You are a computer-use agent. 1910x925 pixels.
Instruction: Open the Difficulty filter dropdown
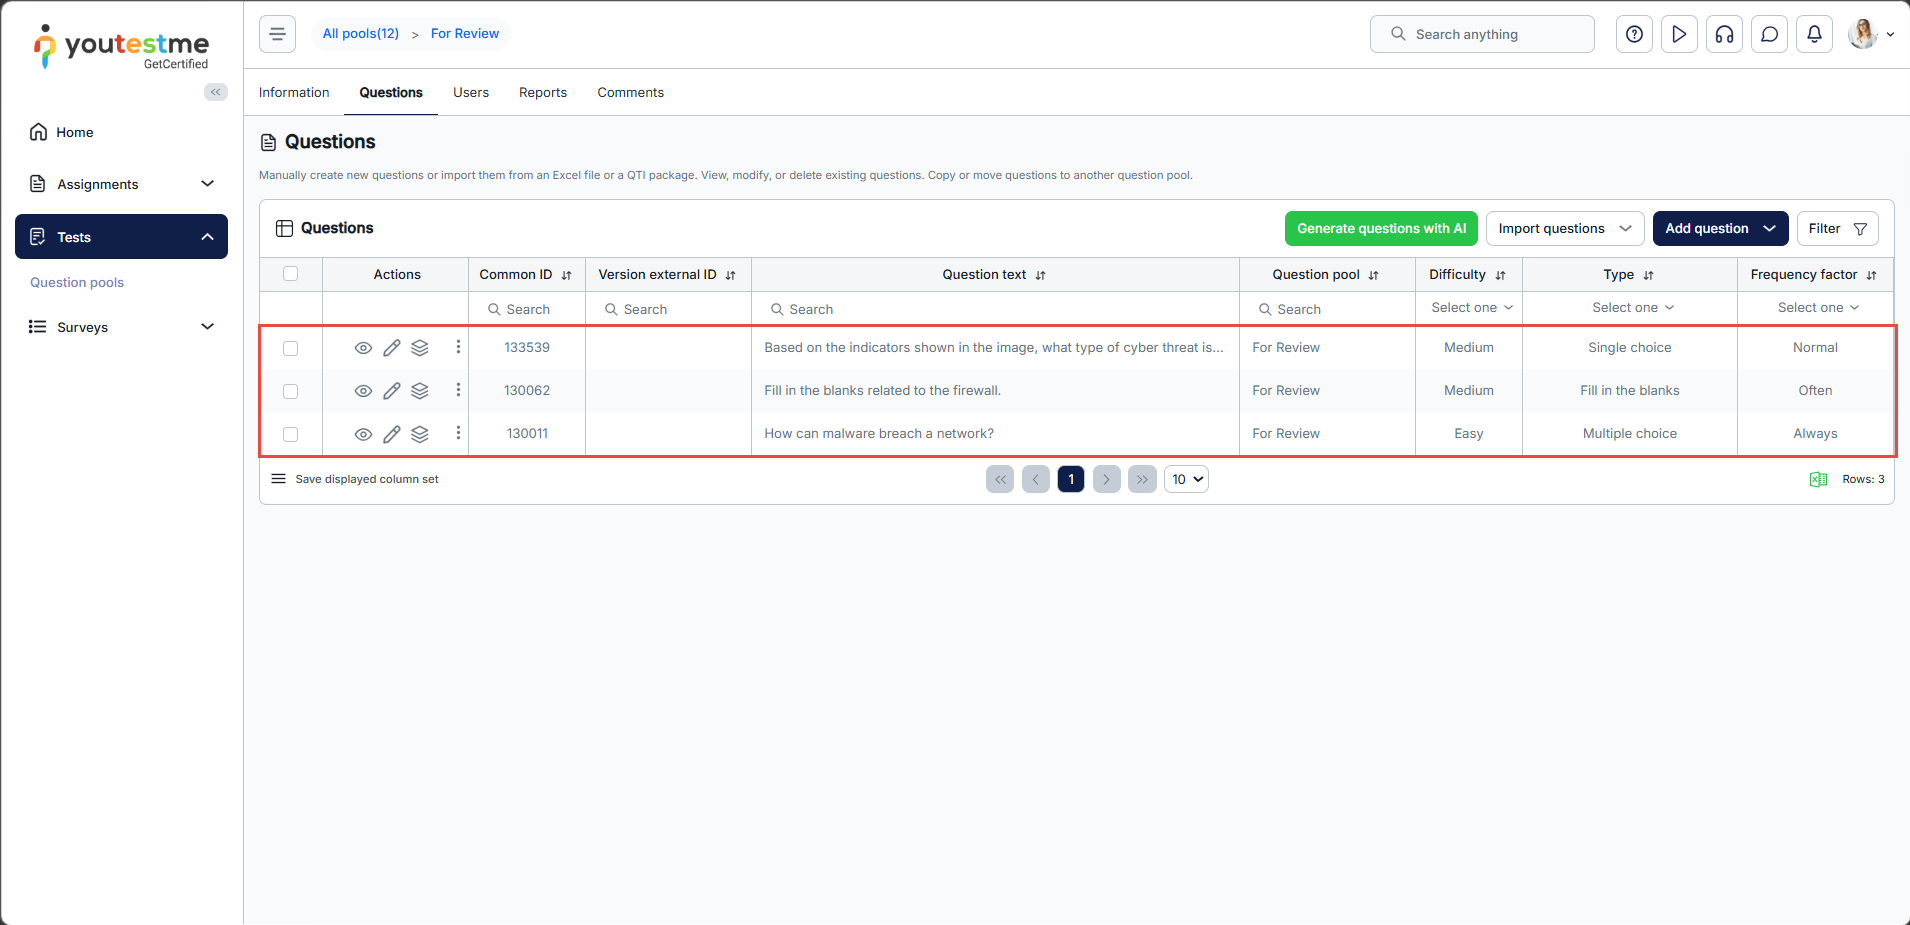(x=1470, y=308)
